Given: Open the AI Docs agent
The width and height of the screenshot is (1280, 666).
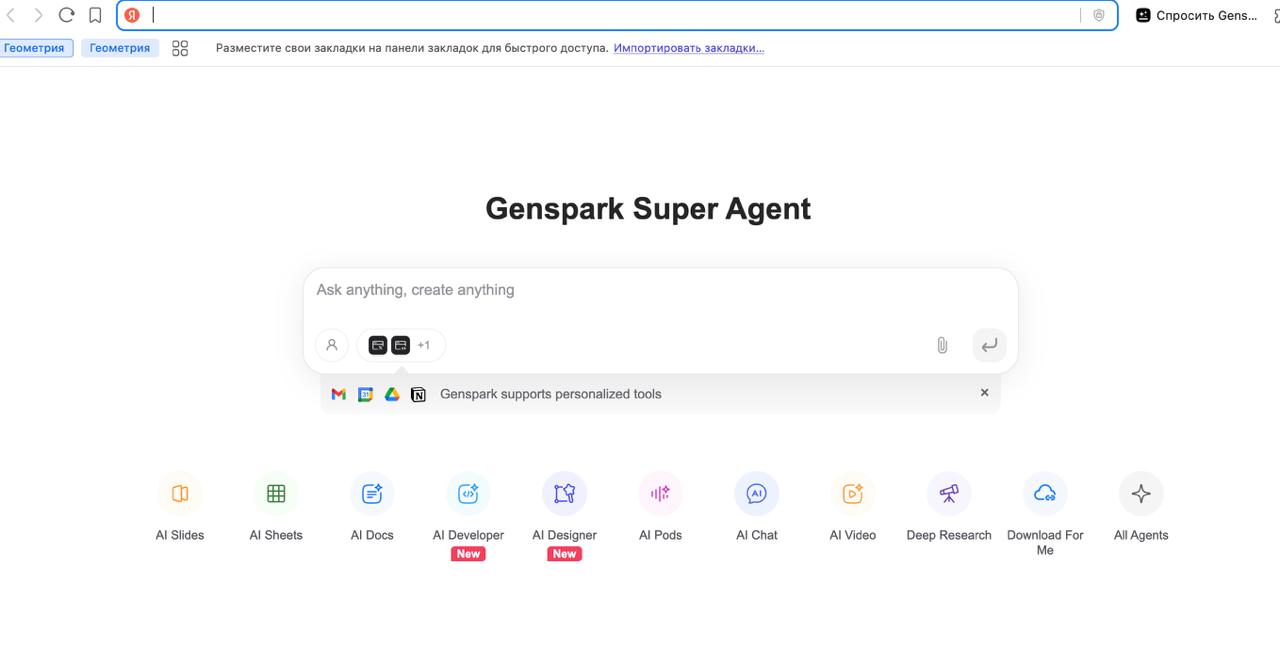Looking at the screenshot, I should coord(372,494).
